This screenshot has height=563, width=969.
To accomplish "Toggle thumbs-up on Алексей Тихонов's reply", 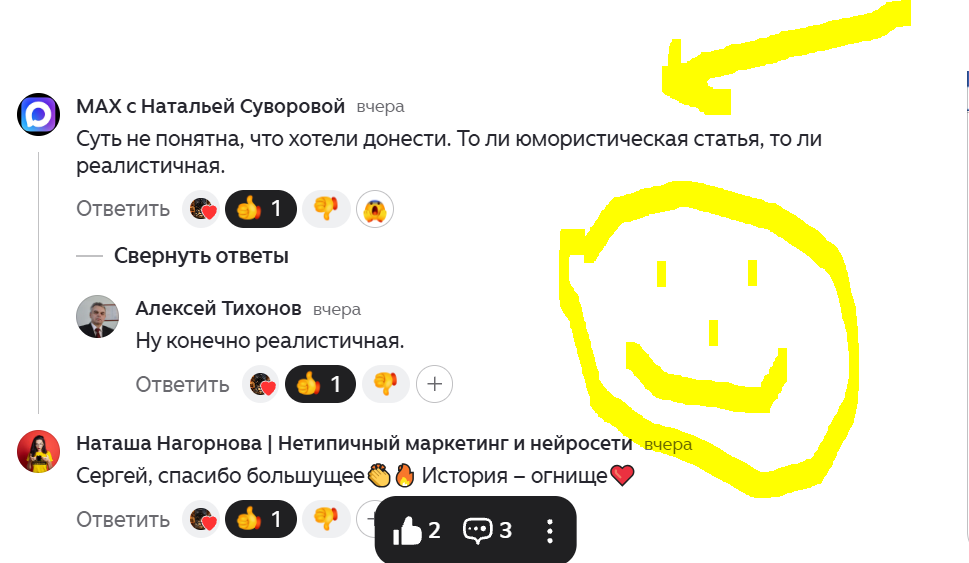I will [x=320, y=384].
